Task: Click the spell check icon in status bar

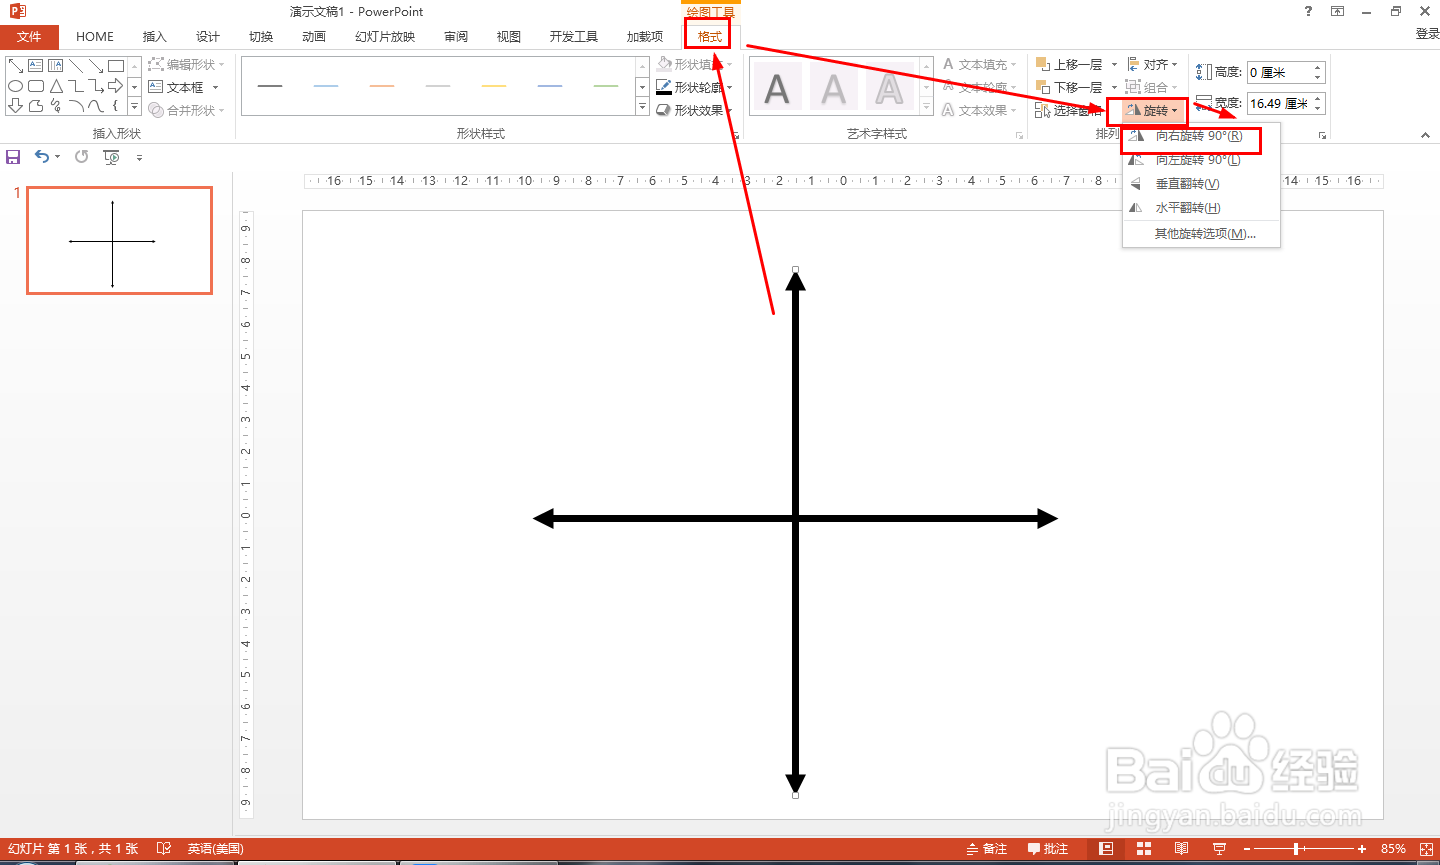Action: (164, 849)
